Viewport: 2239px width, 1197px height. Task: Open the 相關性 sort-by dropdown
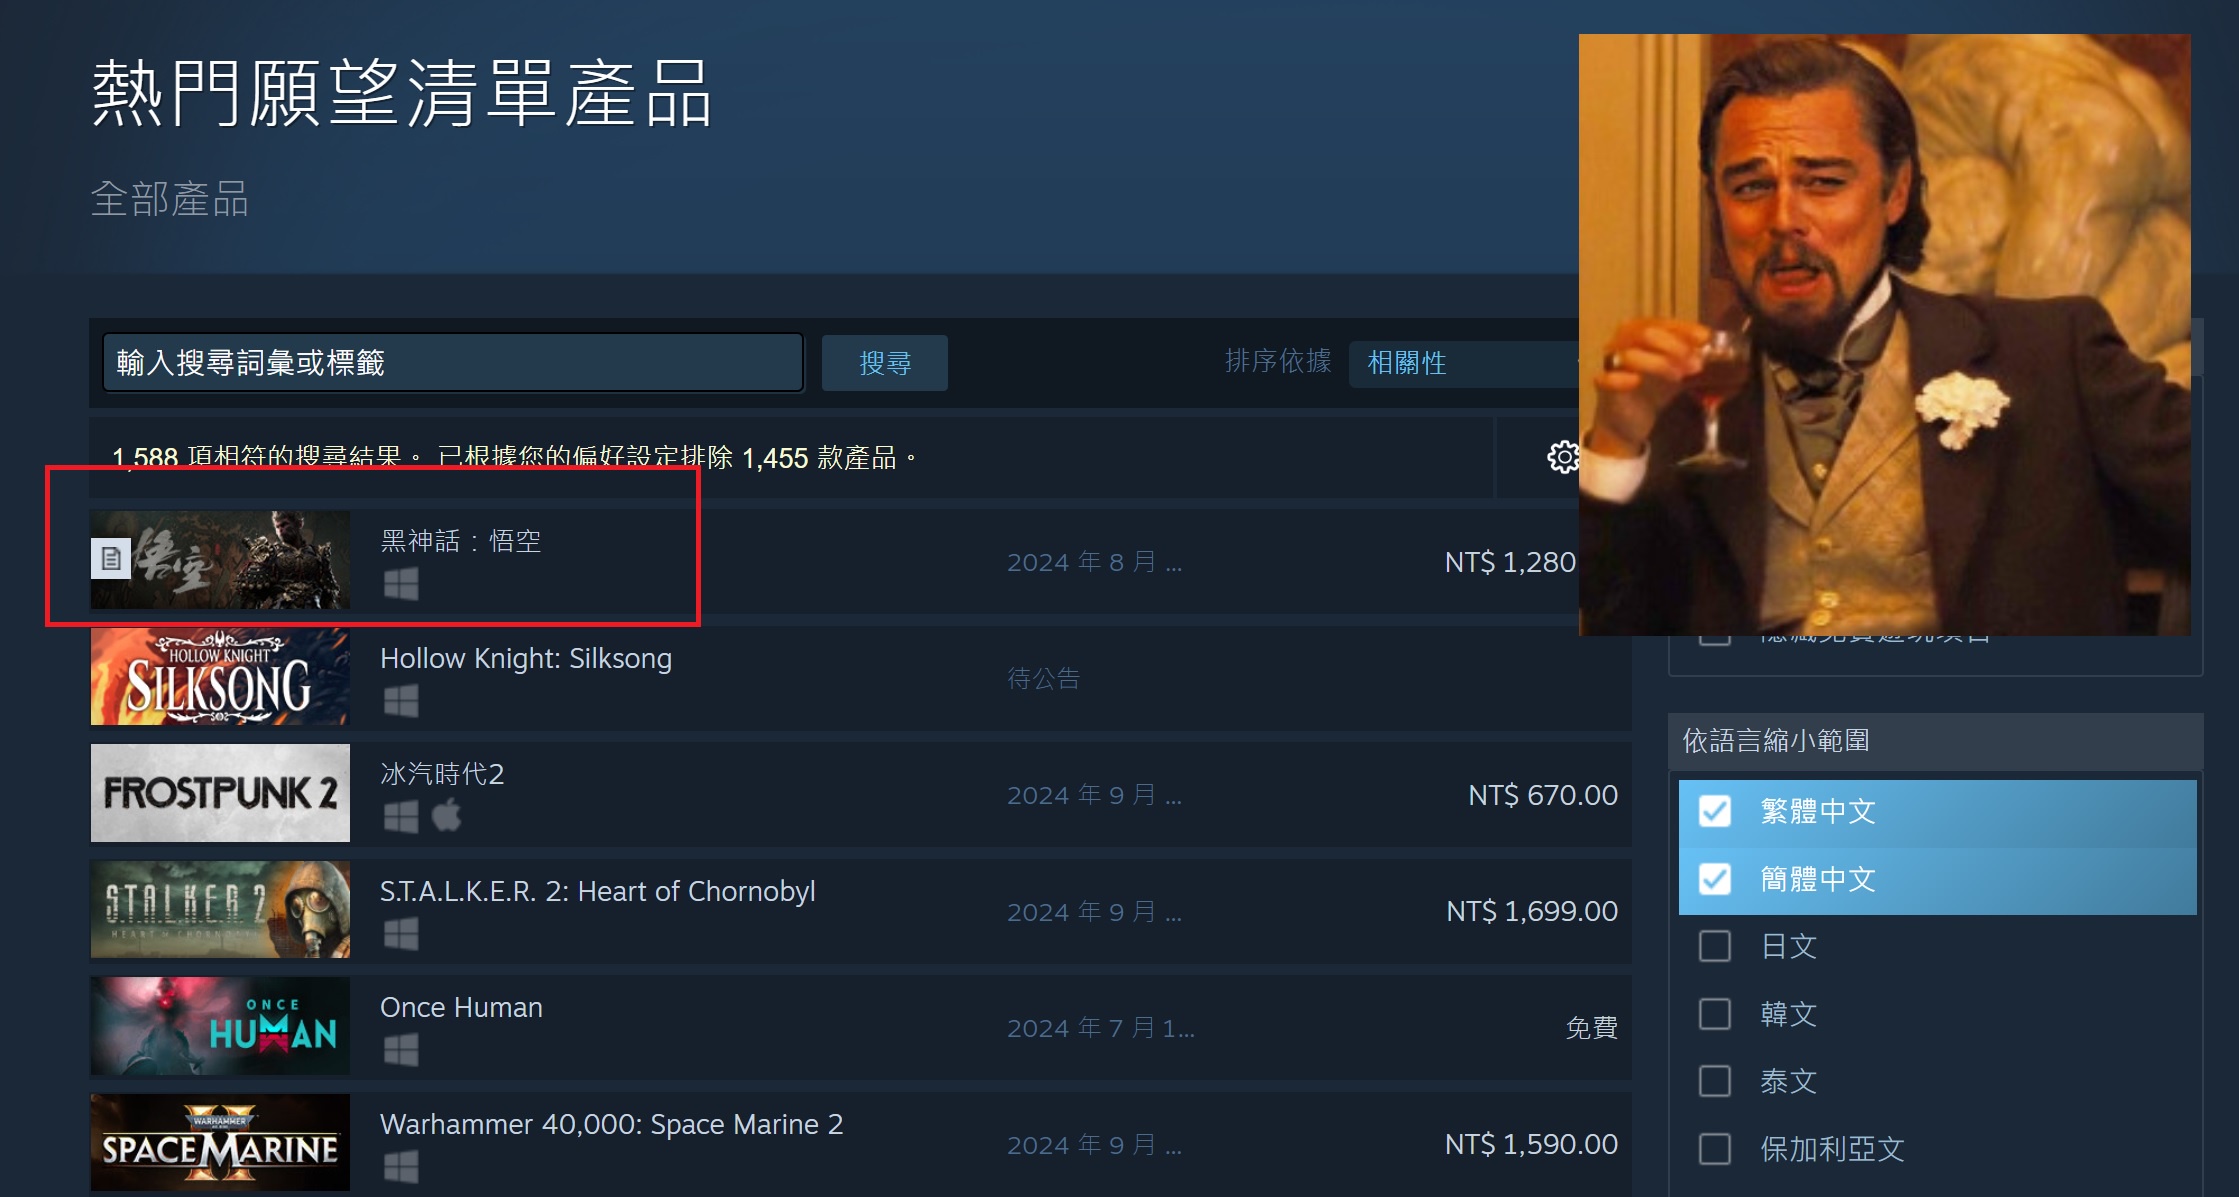(x=1465, y=363)
